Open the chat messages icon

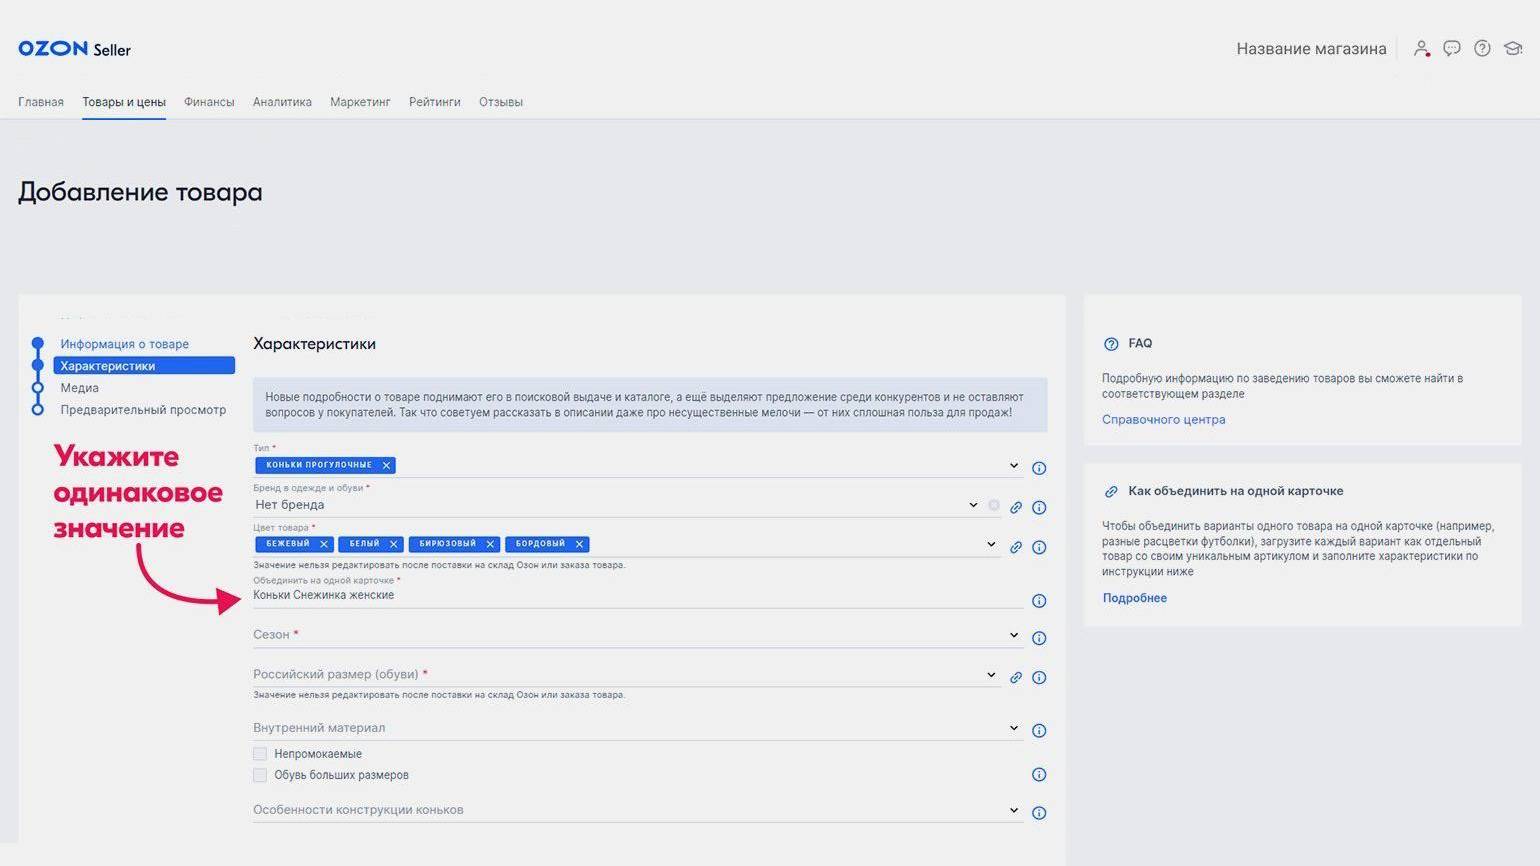(1452, 48)
